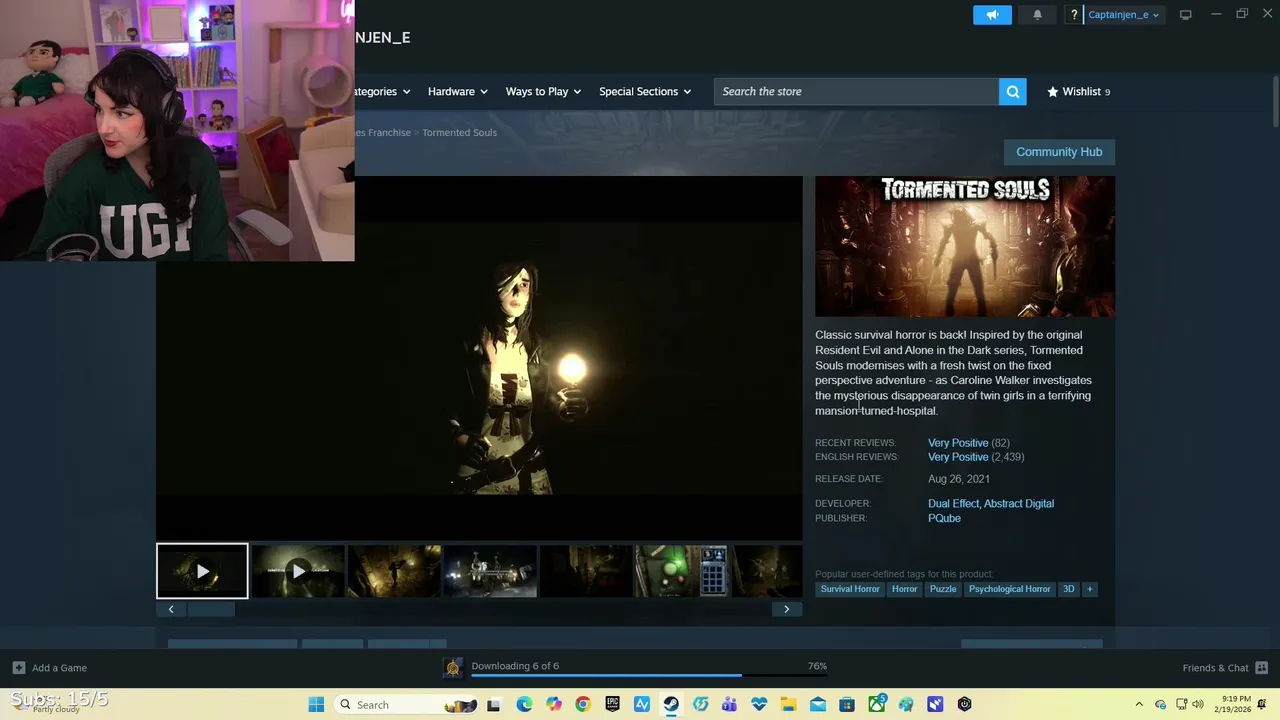Open Microsoft Edge from the taskbar
The width and height of the screenshot is (1280, 720).
coord(524,704)
